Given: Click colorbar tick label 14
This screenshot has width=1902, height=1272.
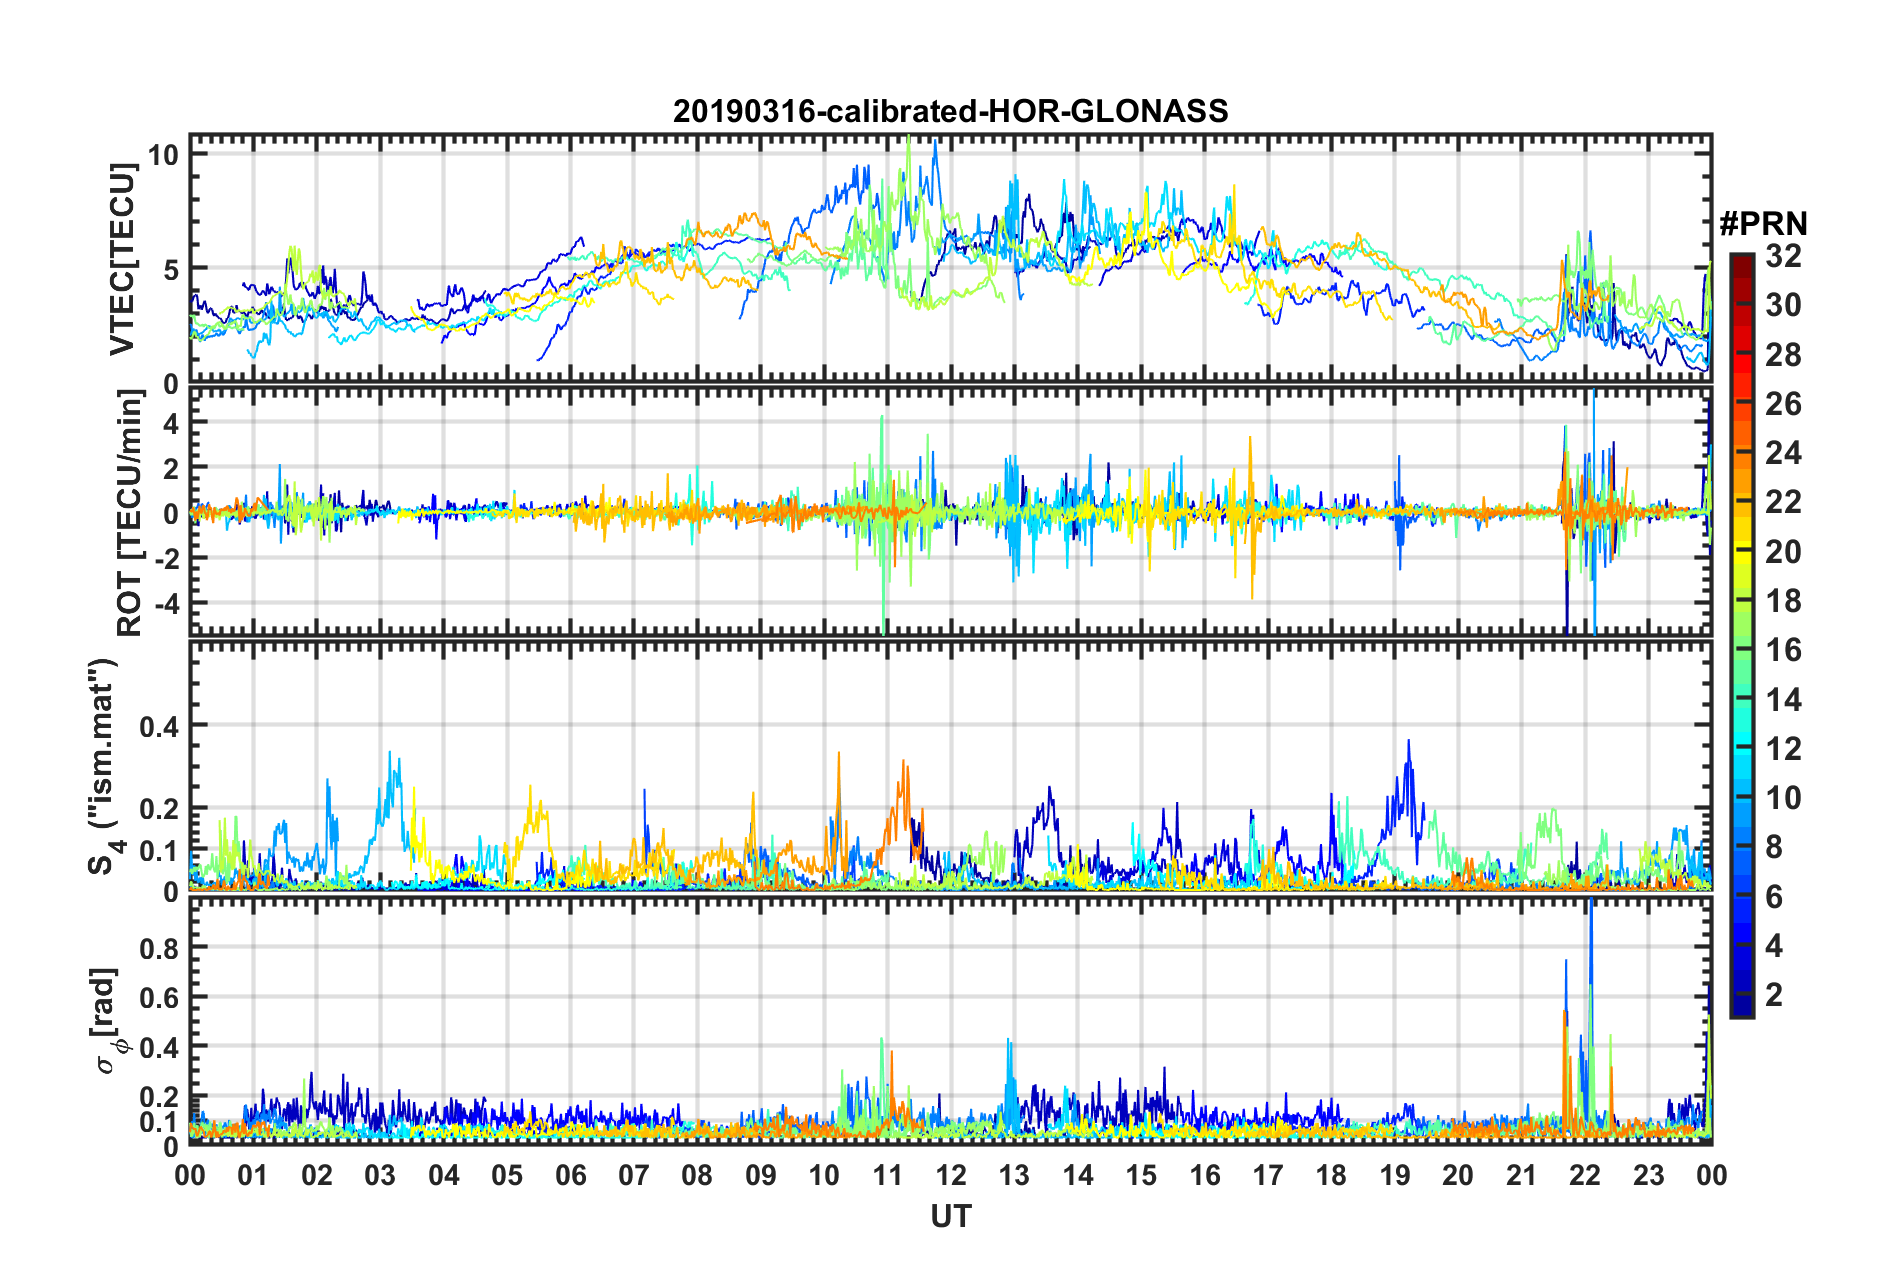Looking at the screenshot, I should pyautogui.click(x=1783, y=700).
